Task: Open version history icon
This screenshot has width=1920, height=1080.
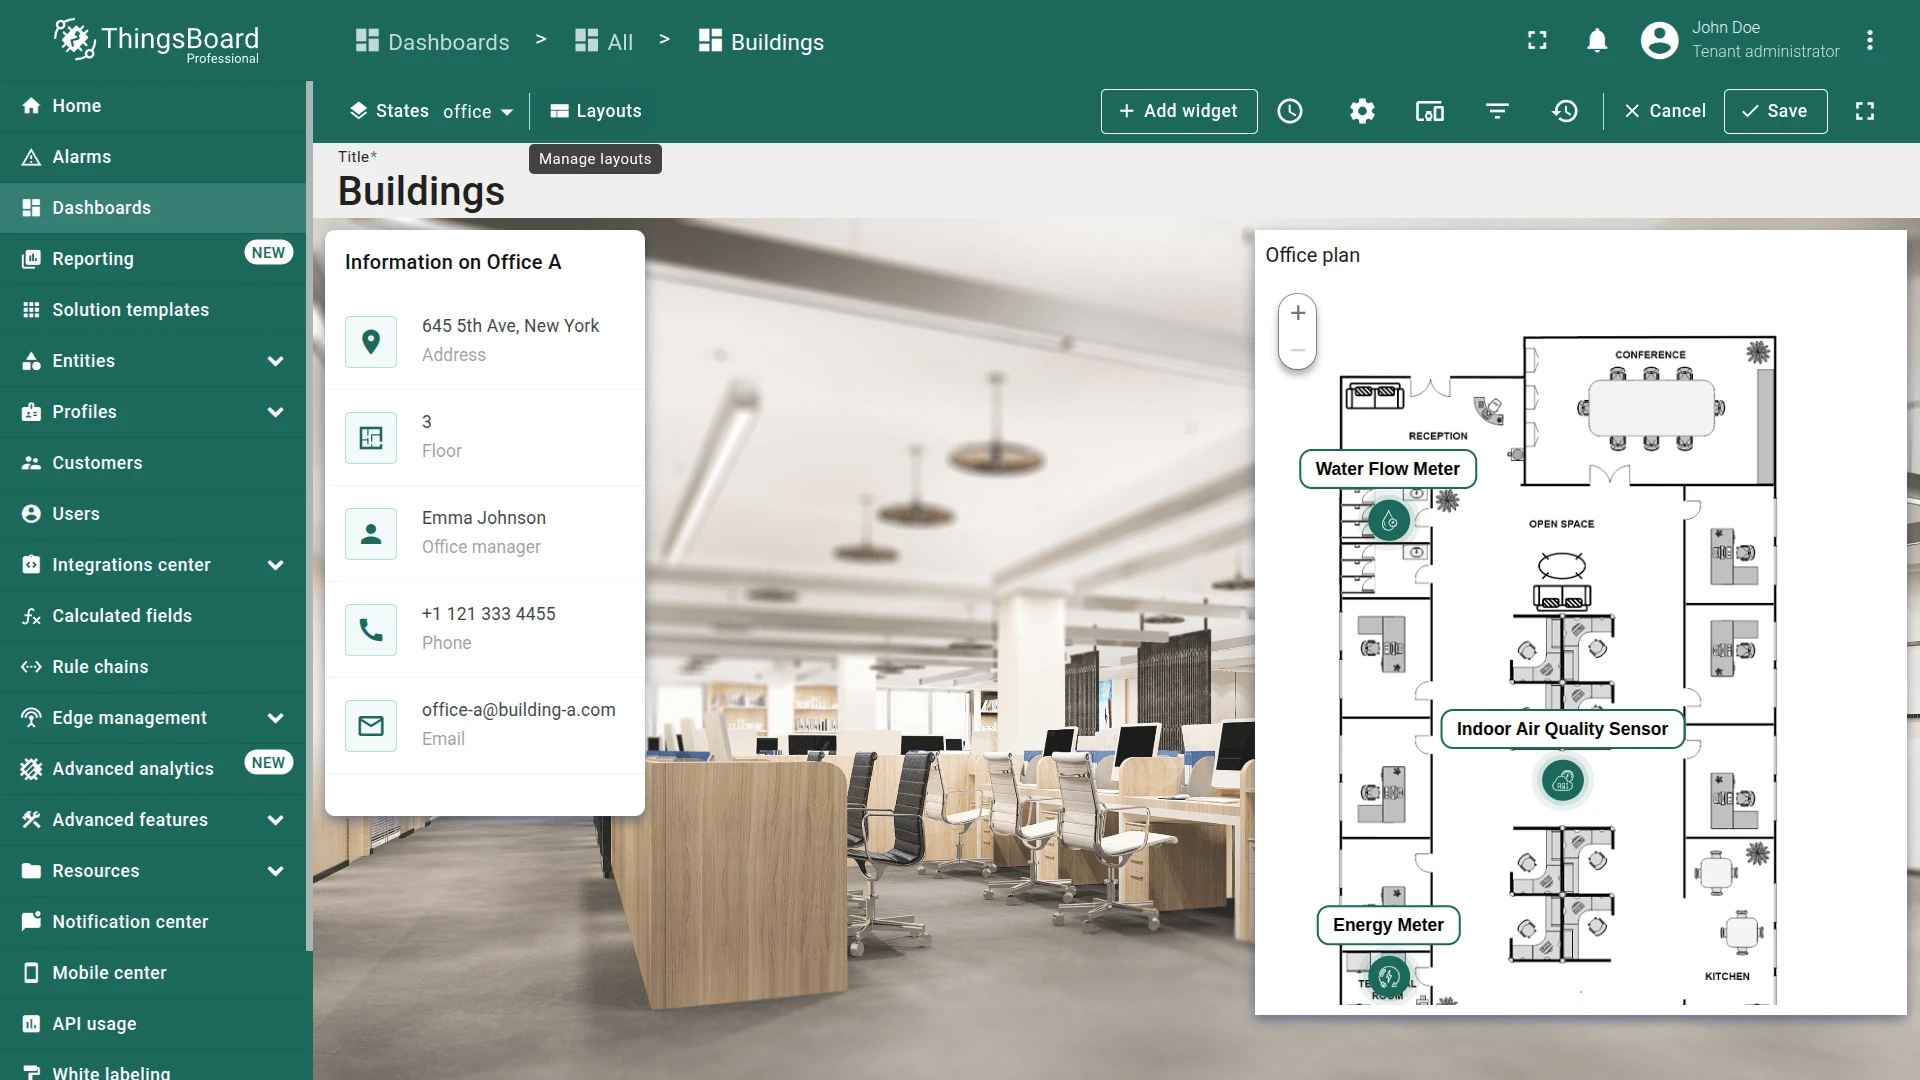Action: (x=1565, y=111)
